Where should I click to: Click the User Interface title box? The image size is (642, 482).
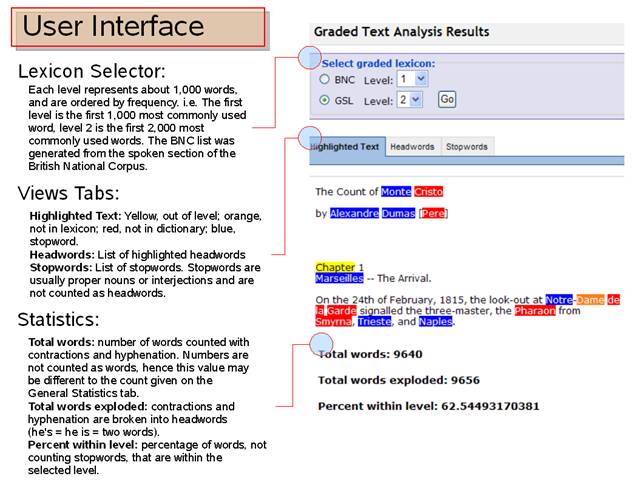click(x=138, y=27)
